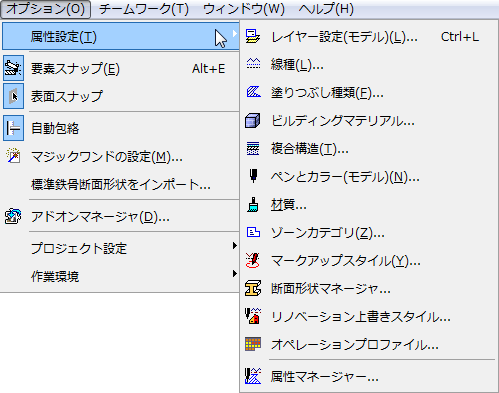Toggle the 自動包絡 icon
The width and height of the screenshot is (499, 393).
click(x=13, y=128)
